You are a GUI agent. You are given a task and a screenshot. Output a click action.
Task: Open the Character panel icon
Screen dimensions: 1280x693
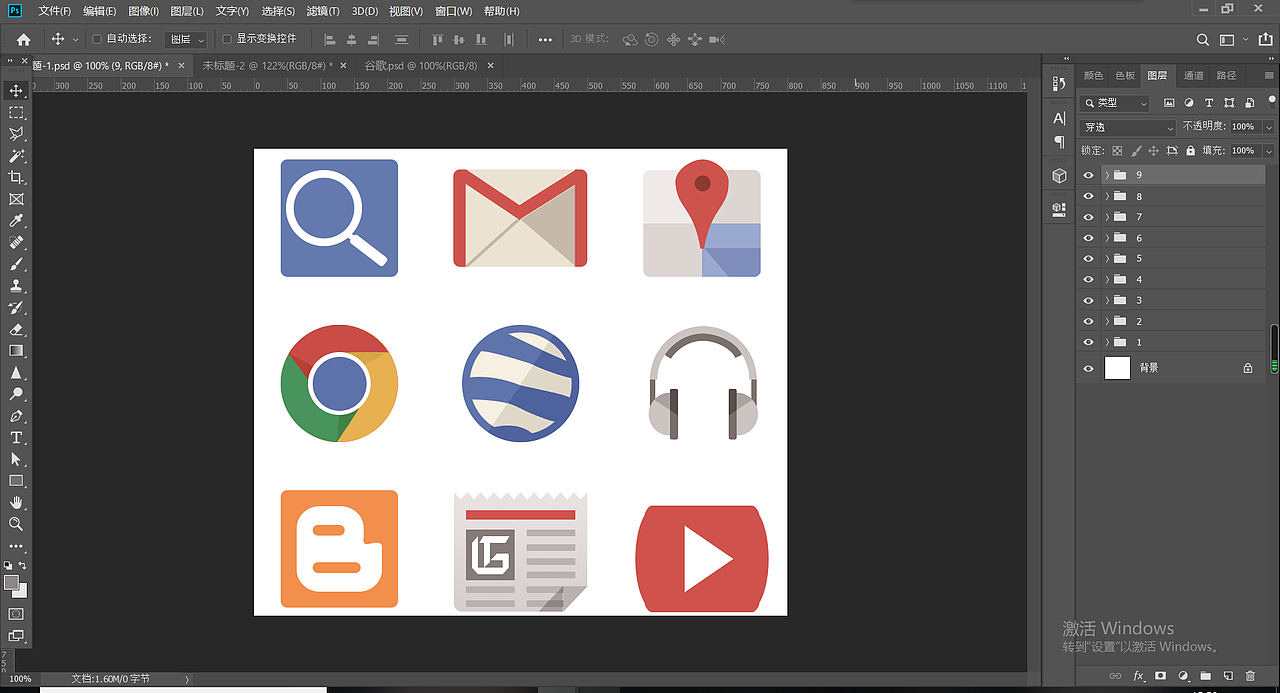tap(1060, 118)
